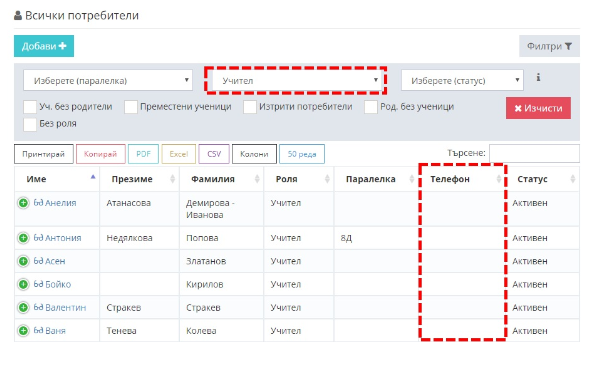Screen dimensions: 605x378
Task: Click the info icon beside status dropdown
Action: tap(538, 78)
